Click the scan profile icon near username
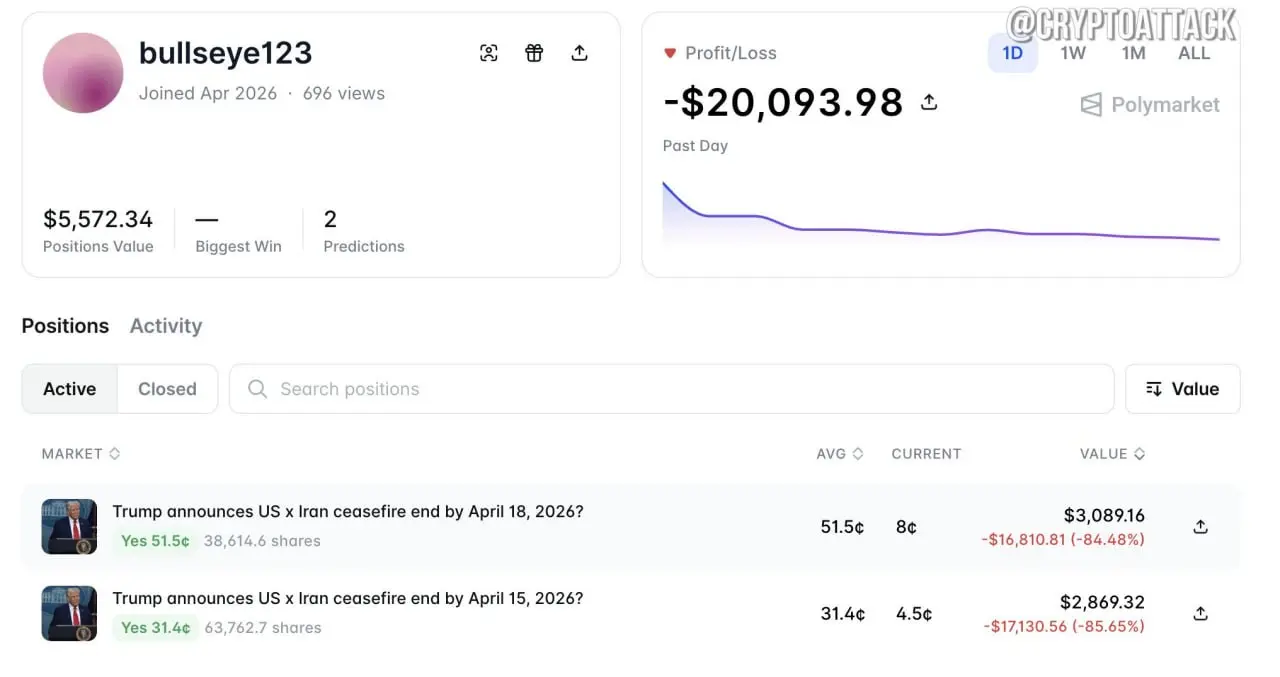 point(489,53)
